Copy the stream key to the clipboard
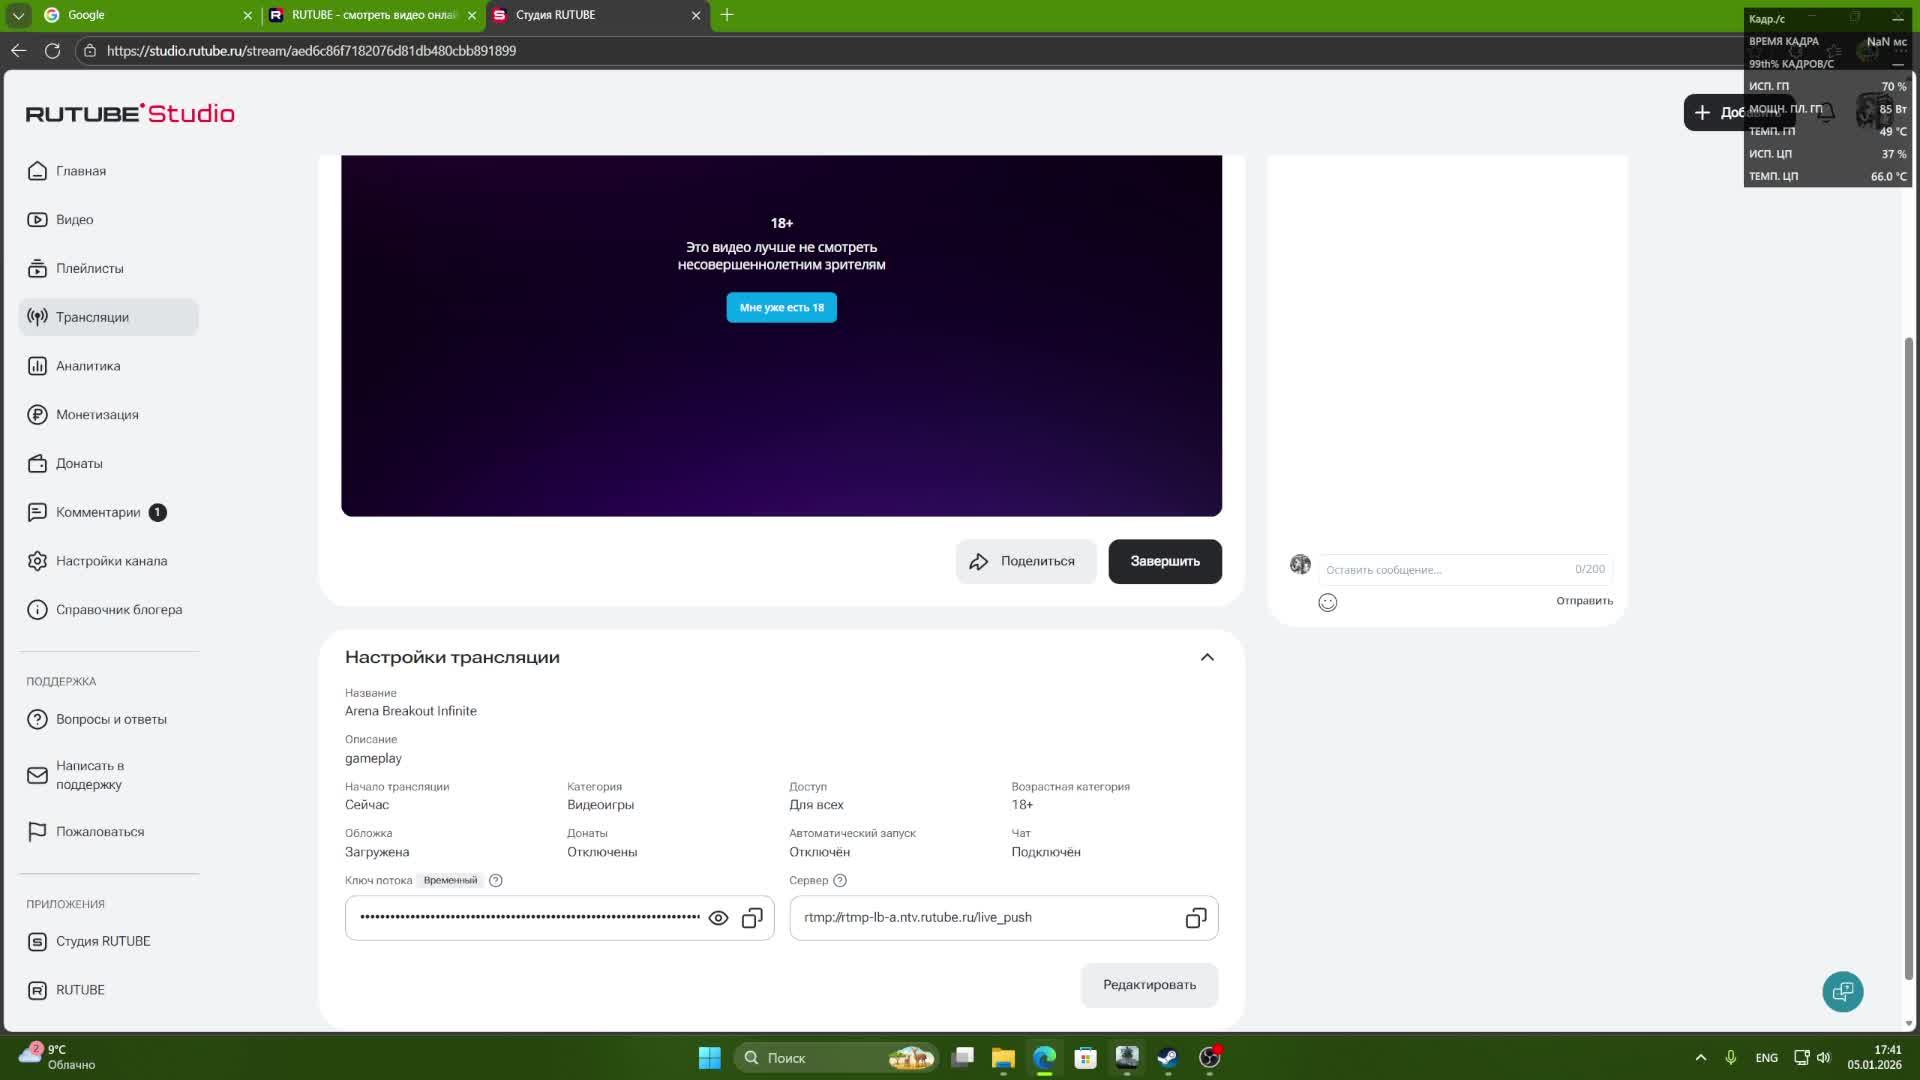This screenshot has height=1080, width=1920. click(x=752, y=918)
